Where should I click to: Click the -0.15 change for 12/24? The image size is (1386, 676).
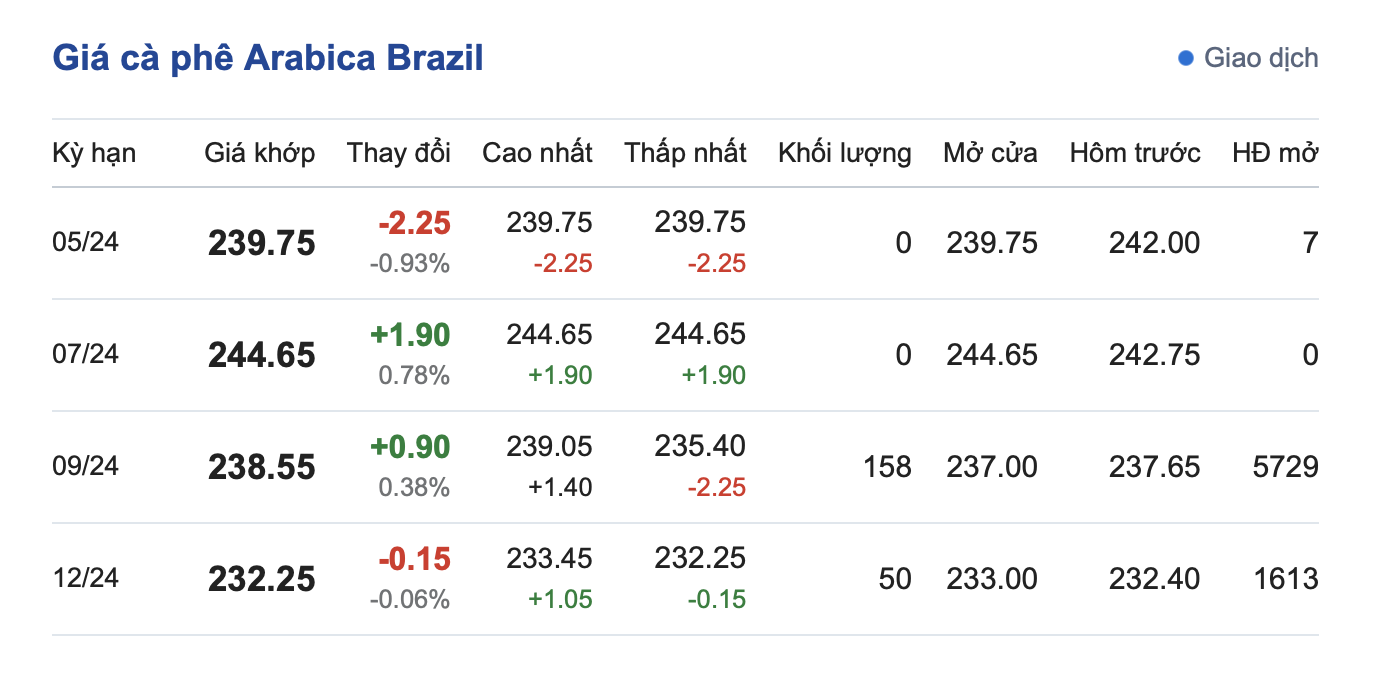click(x=415, y=559)
